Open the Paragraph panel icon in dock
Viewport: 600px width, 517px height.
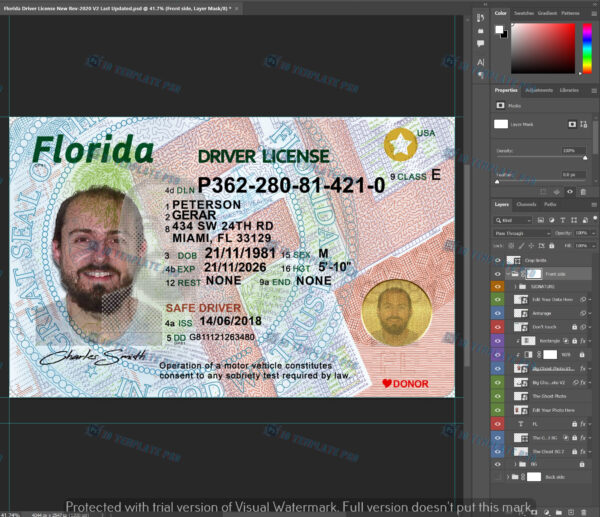(x=481, y=75)
